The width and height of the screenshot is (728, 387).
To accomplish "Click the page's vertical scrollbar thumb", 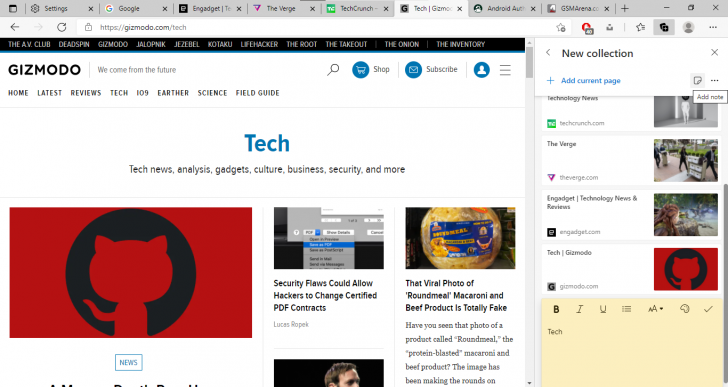I will pyautogui.click(x=529, y=62).
